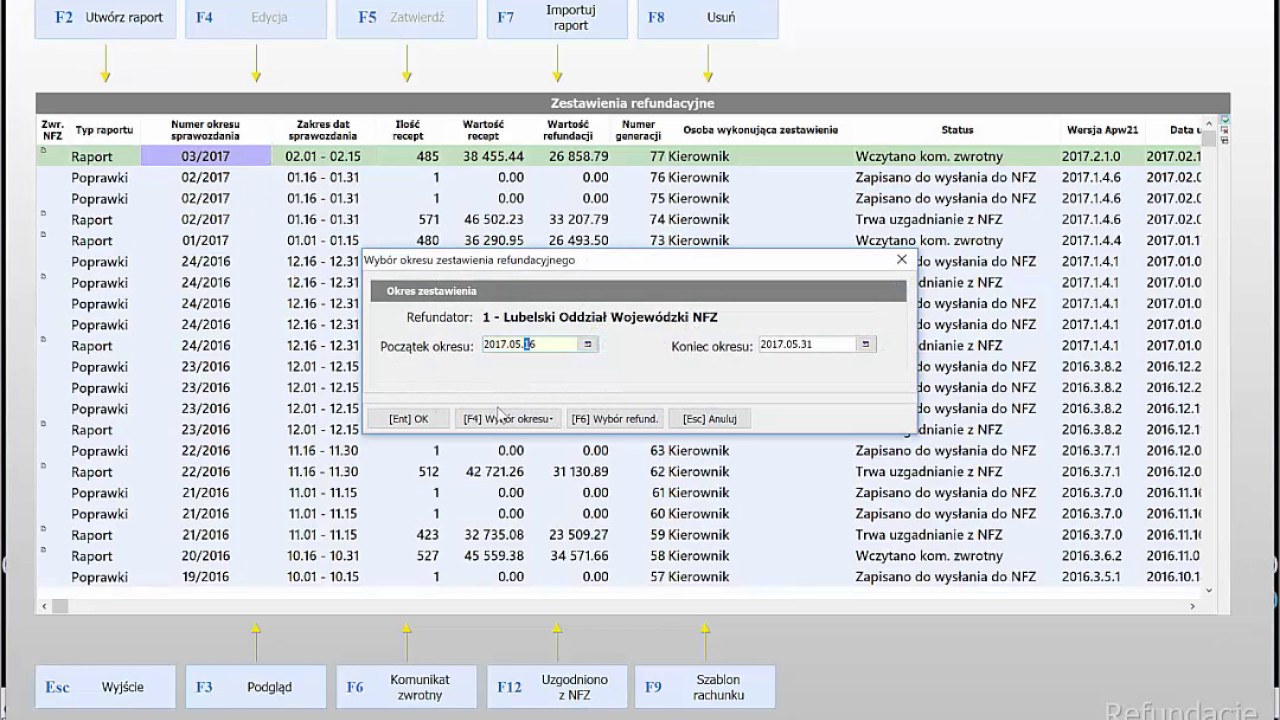Click version 2017.2.1.0 cell
1280x720 pixels.
pos(1091,157)
